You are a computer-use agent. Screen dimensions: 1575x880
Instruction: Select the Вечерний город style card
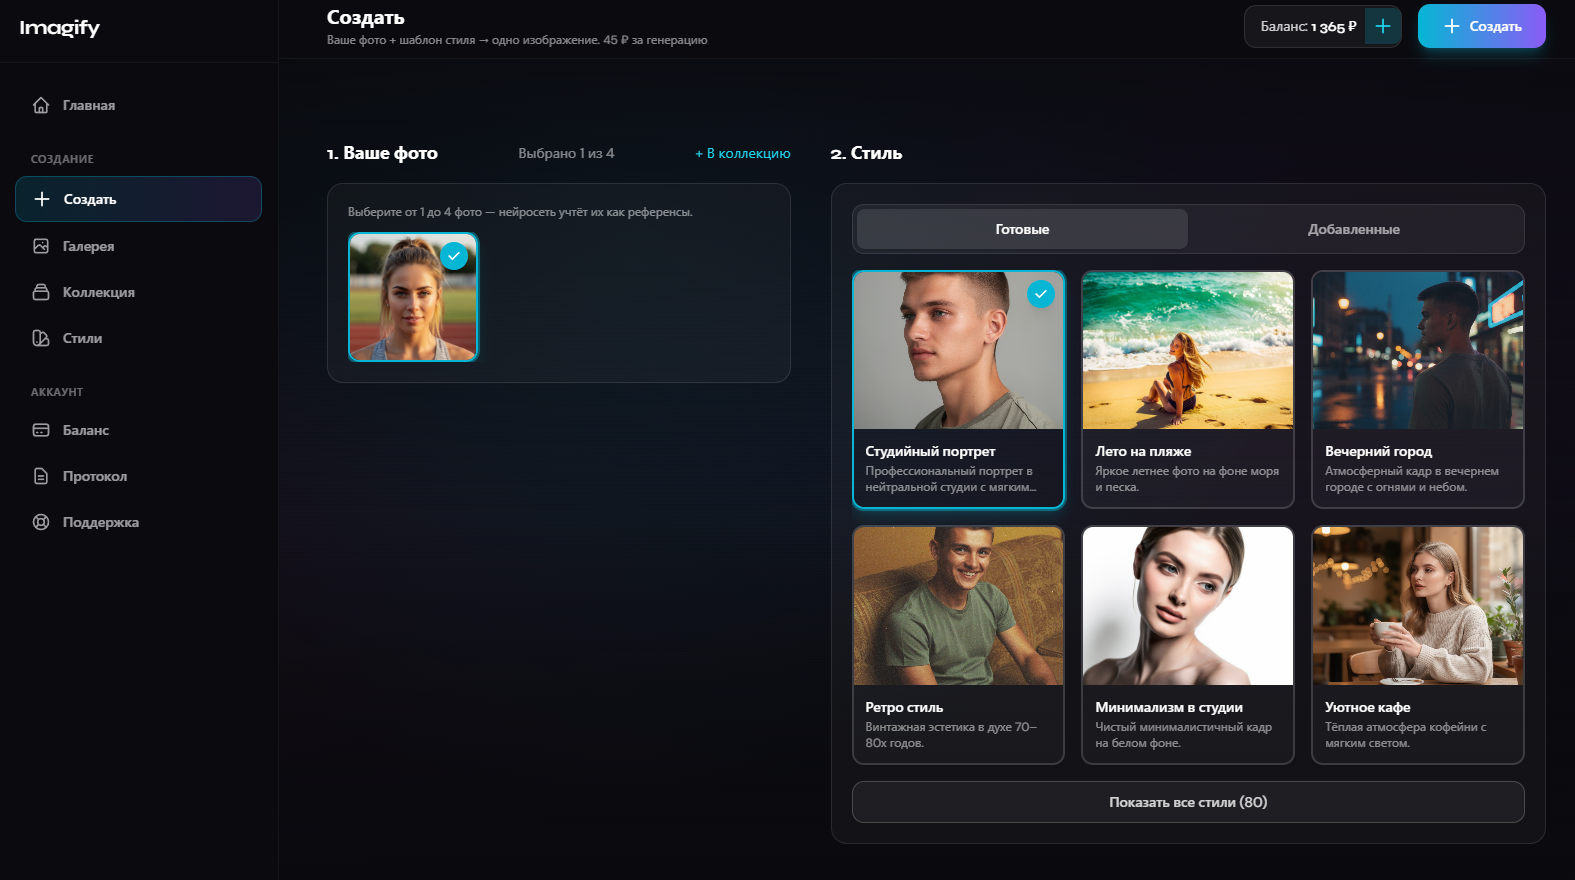[1417, 389]
